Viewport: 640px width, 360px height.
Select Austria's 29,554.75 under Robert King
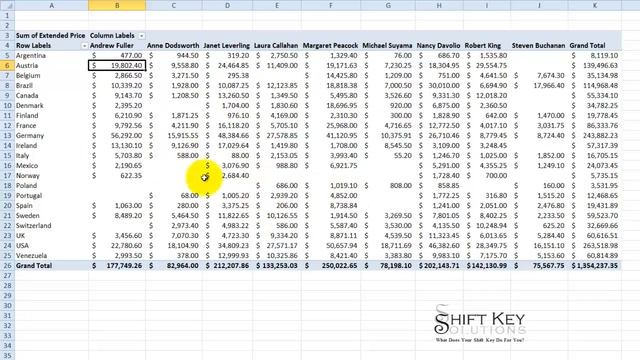point(487,66)
